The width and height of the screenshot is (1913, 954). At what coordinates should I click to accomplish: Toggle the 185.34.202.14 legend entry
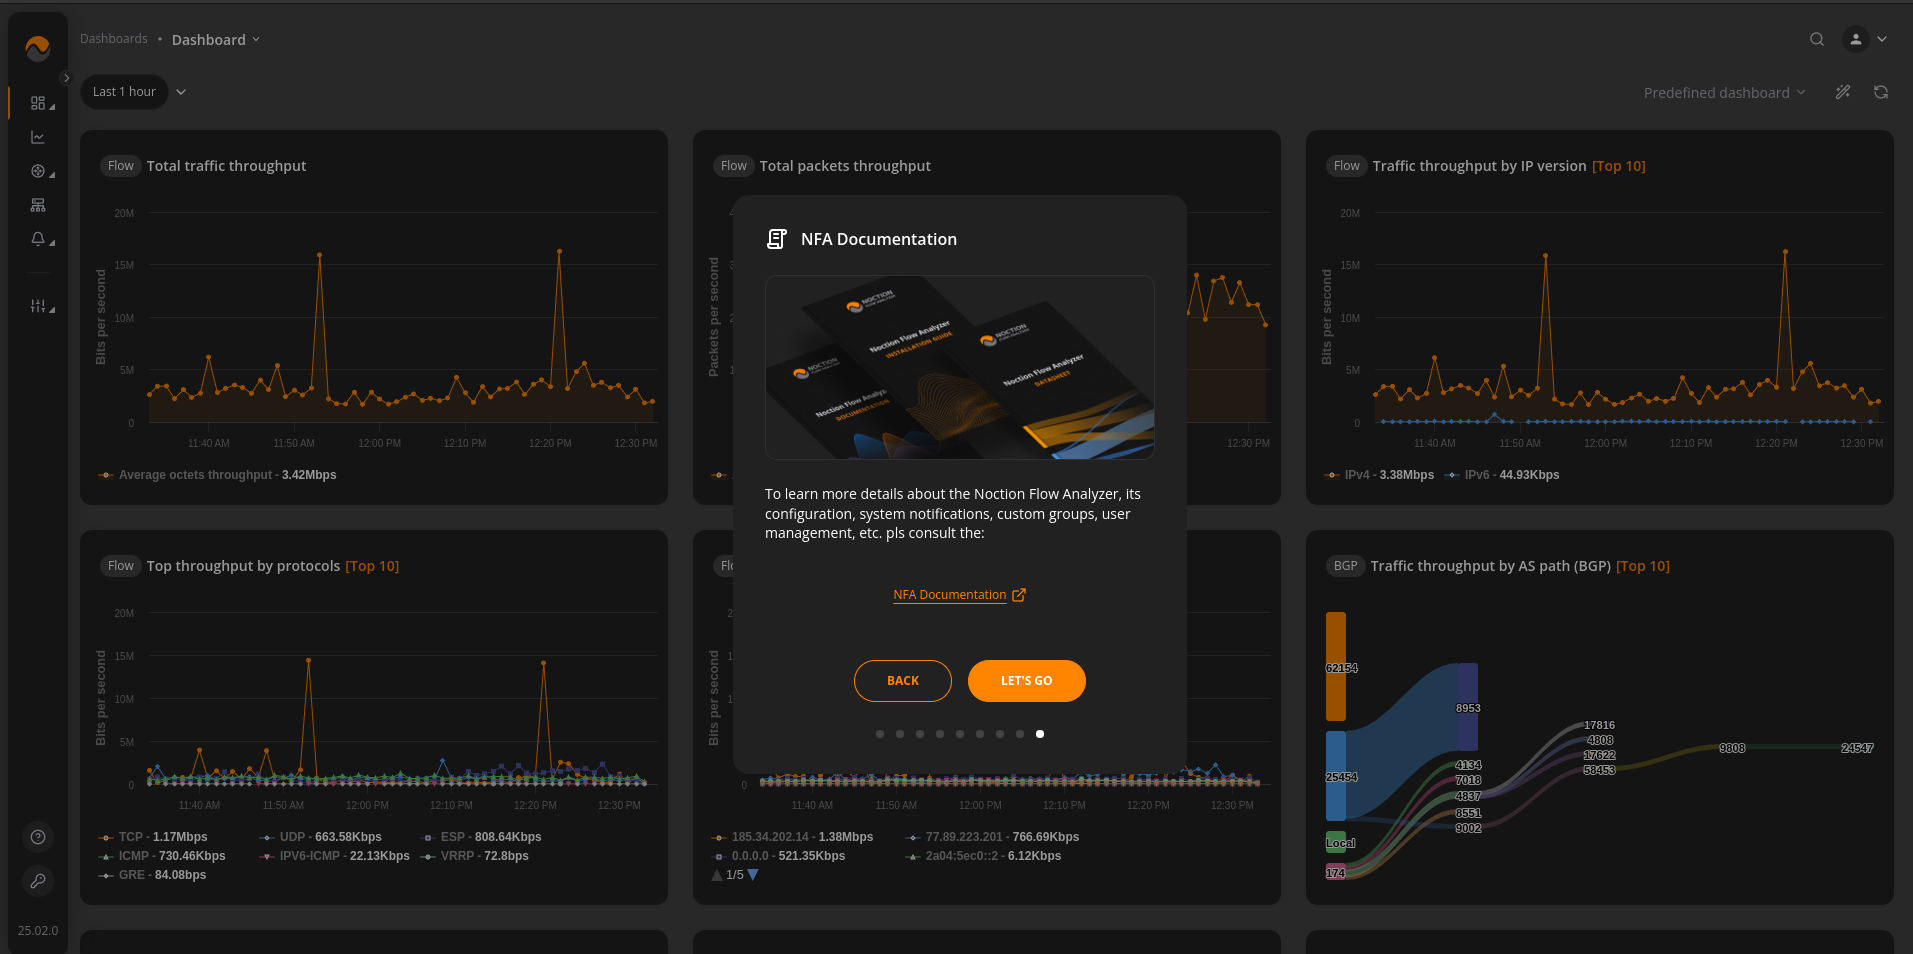793,837
